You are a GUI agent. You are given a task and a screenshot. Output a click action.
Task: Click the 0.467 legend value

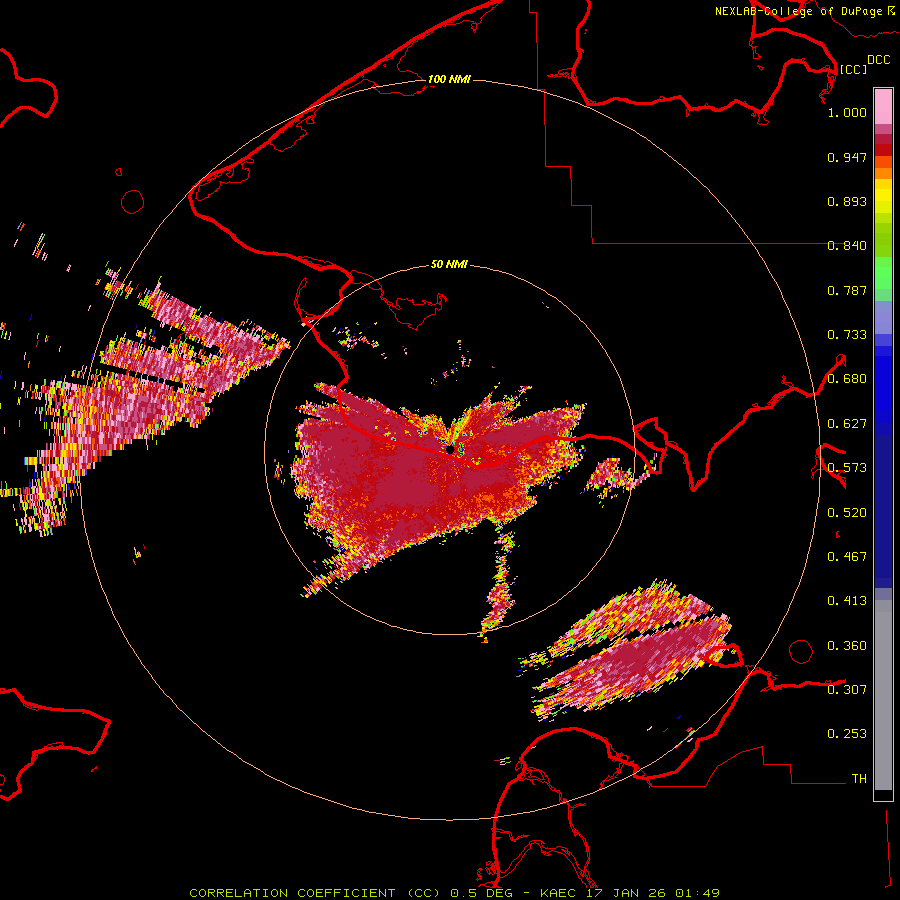[847, 557]
